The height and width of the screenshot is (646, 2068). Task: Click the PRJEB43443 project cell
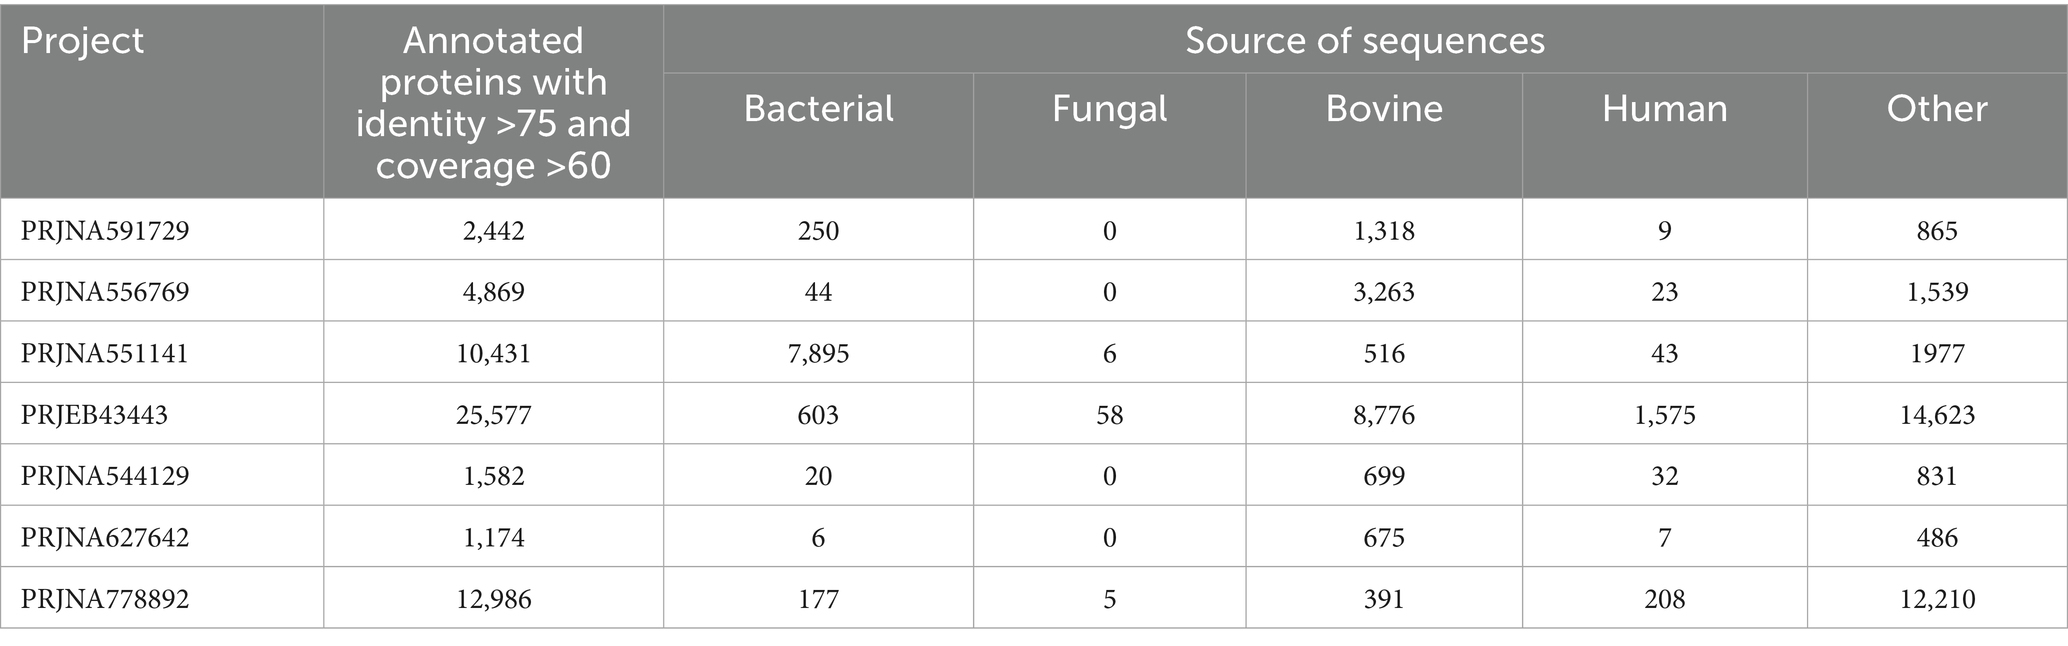tap(94, 415)
